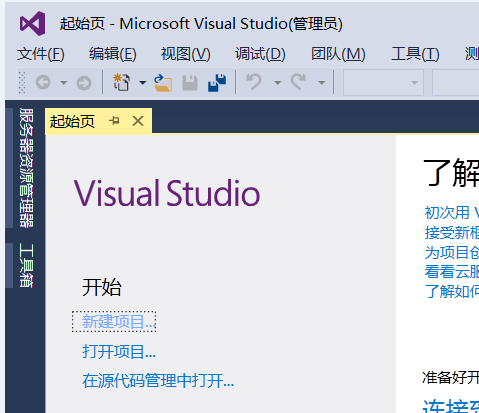The width and height of the screenshot is (479, 413).
Task: Click the Save All multi-disk icon
Action: 217,82
